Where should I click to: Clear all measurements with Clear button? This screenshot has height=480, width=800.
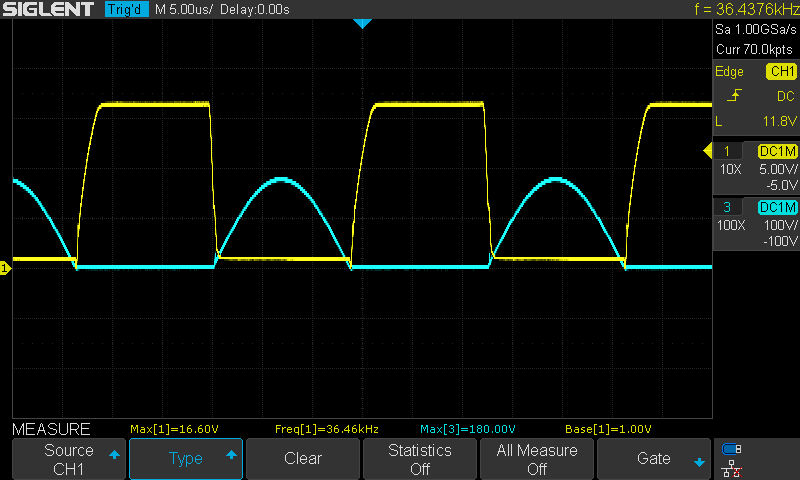(303, 459)
